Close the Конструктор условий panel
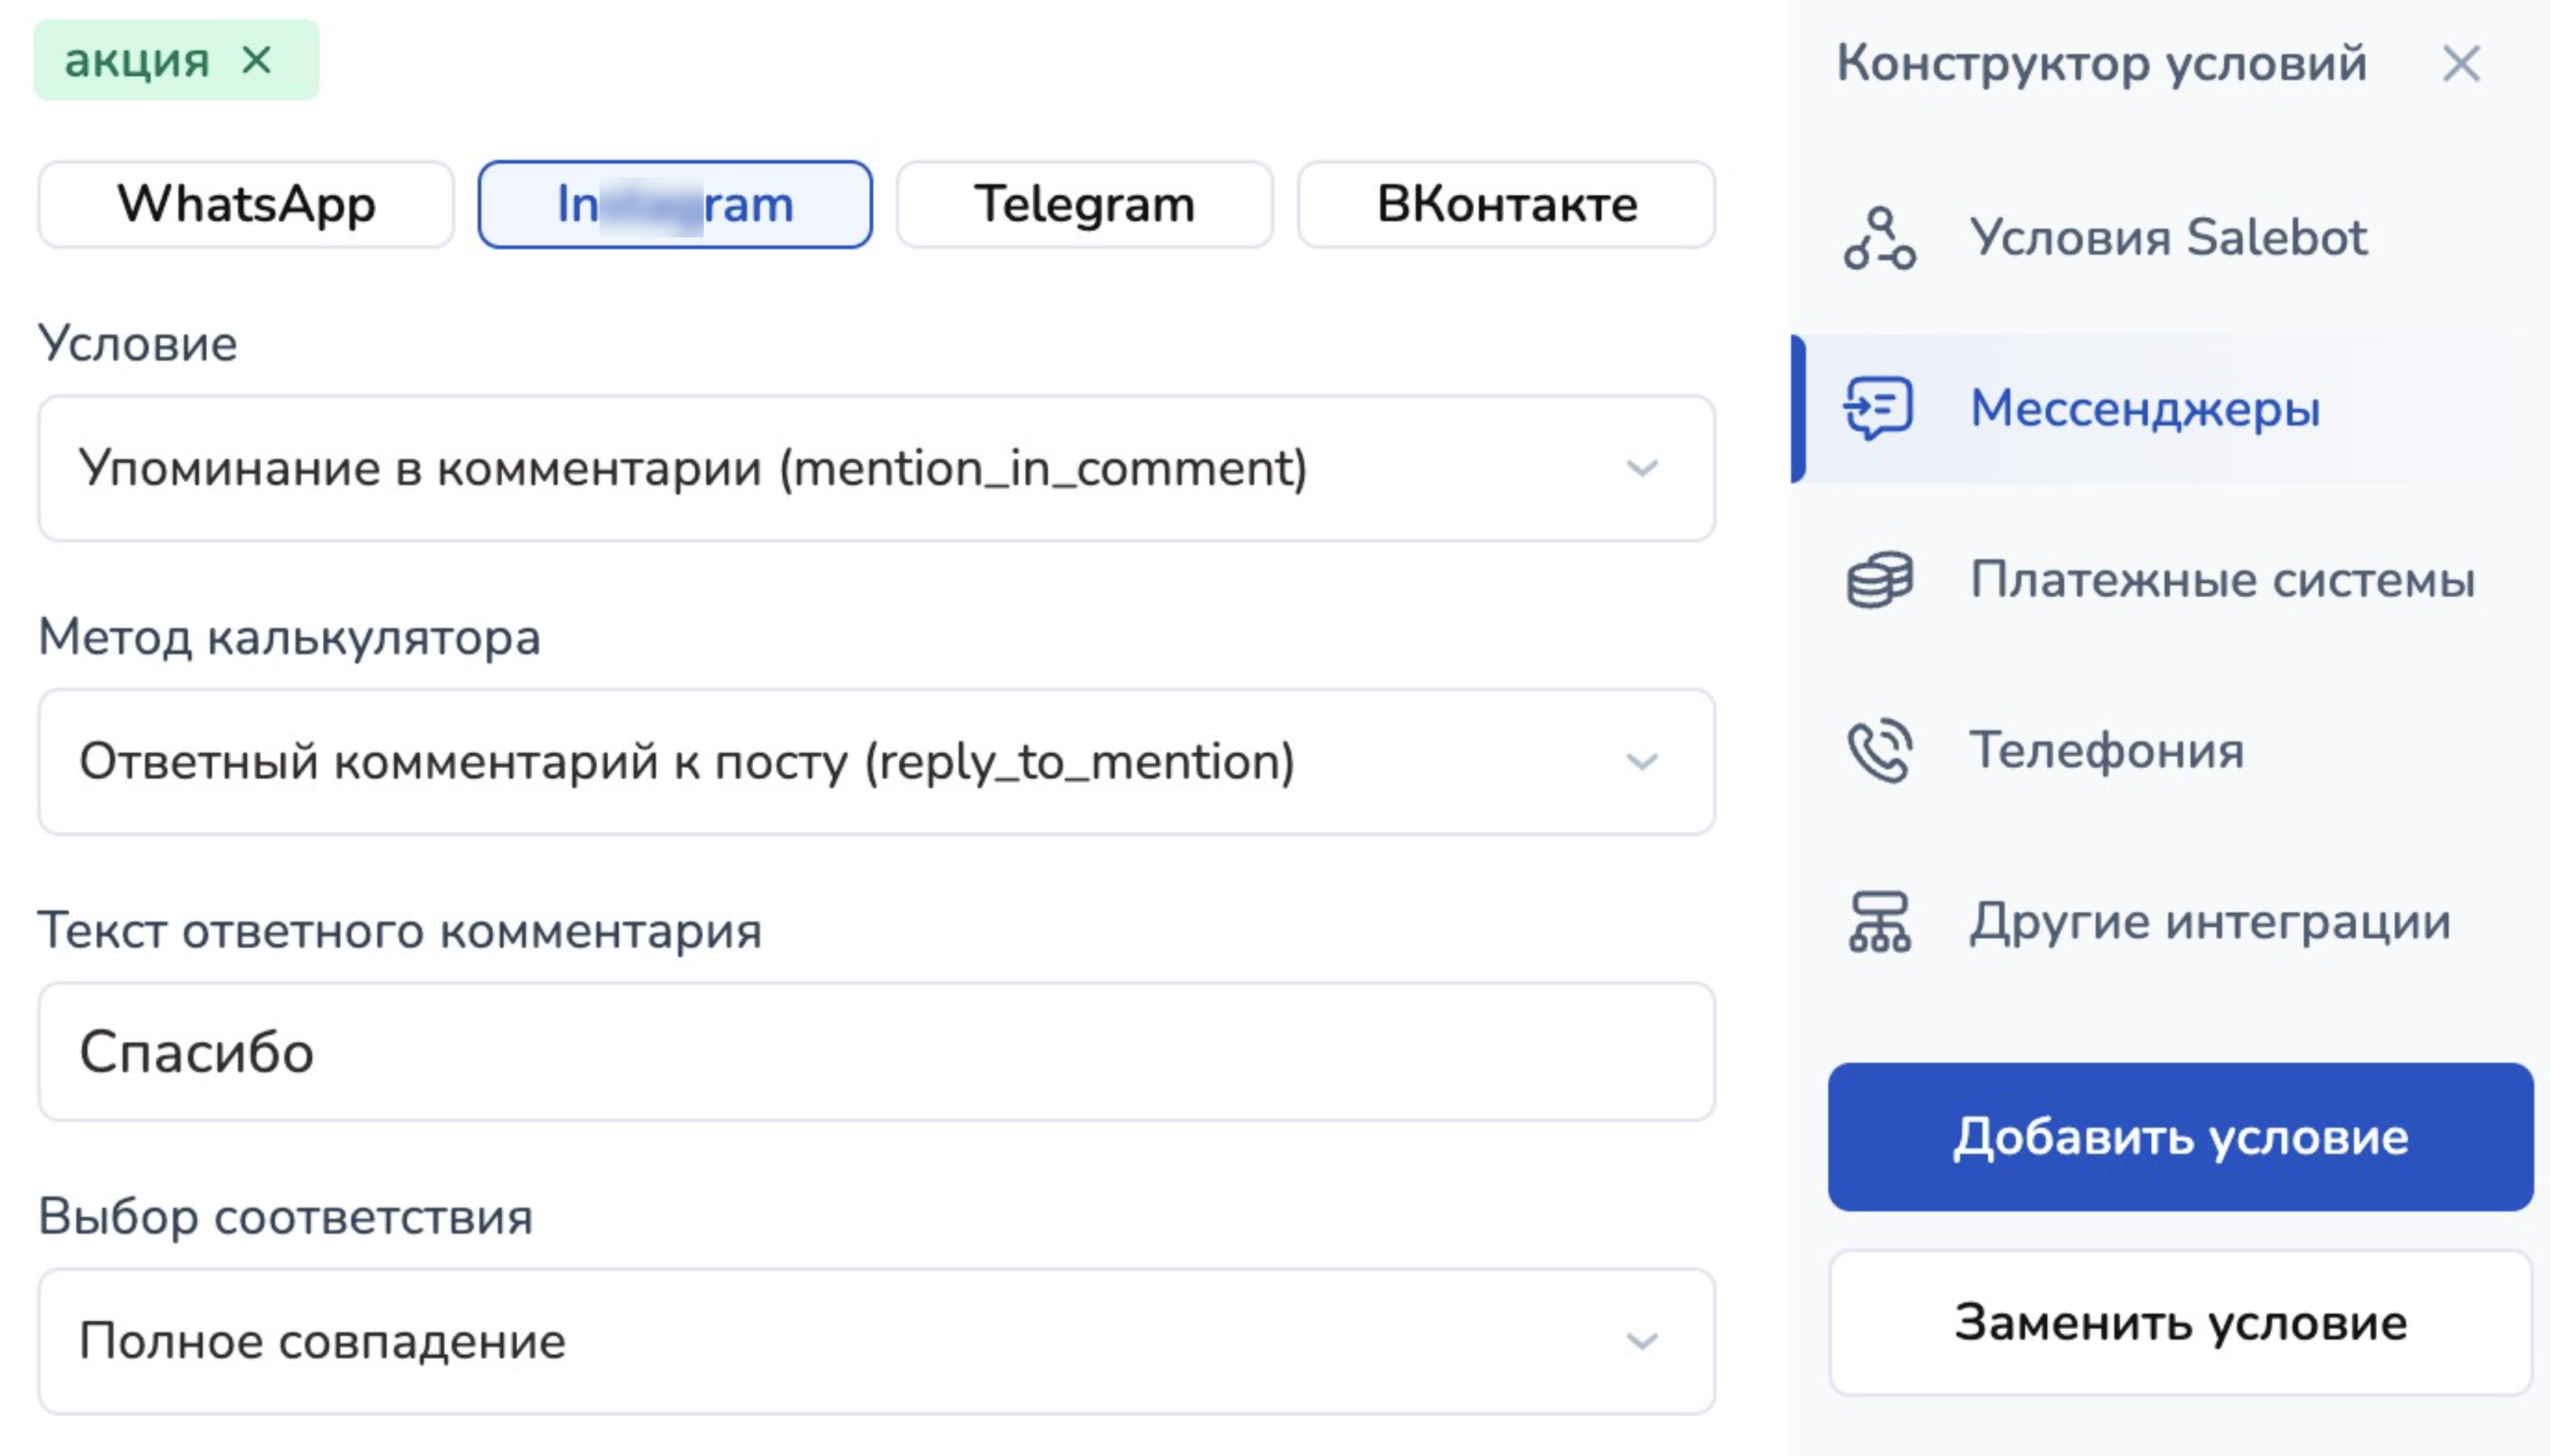The width and height of the screenshot is (2550, 1456). [2460, 64]
